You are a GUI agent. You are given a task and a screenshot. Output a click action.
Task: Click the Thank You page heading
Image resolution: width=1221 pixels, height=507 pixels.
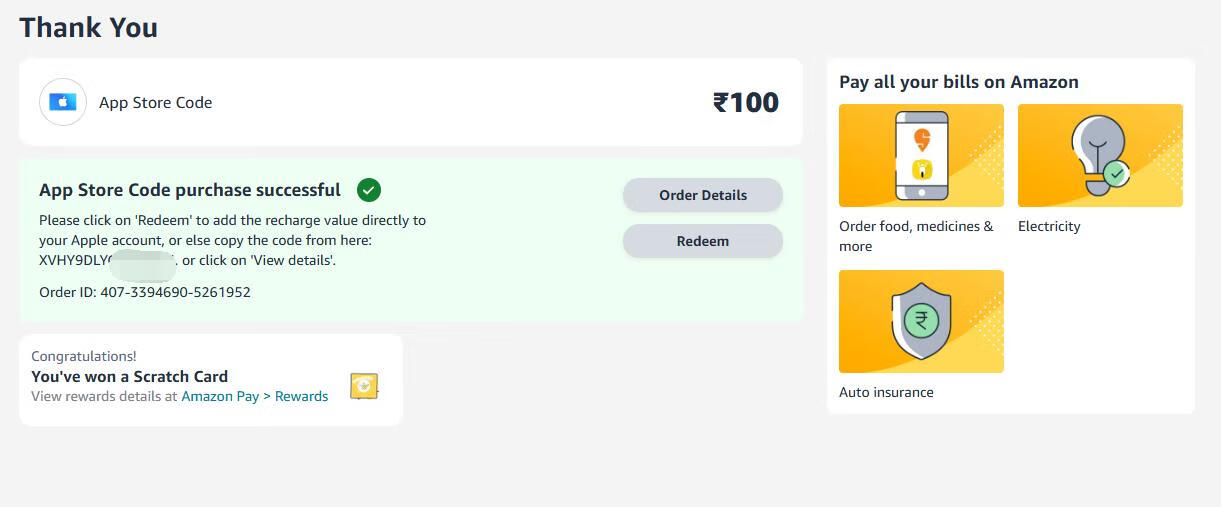point(88,27)
